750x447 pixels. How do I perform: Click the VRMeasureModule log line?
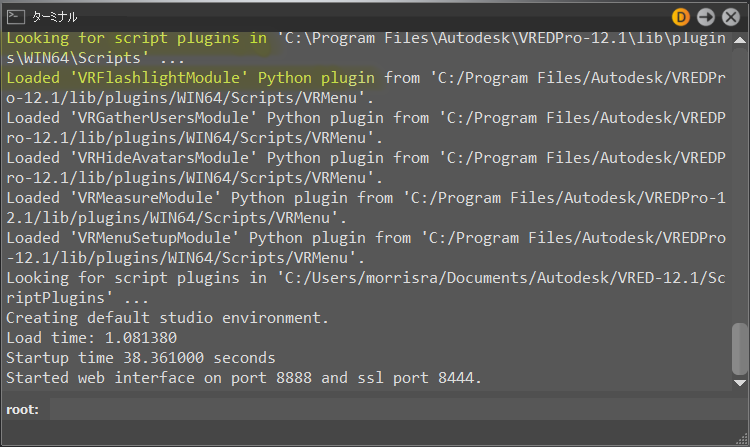[x=366, y=207]
